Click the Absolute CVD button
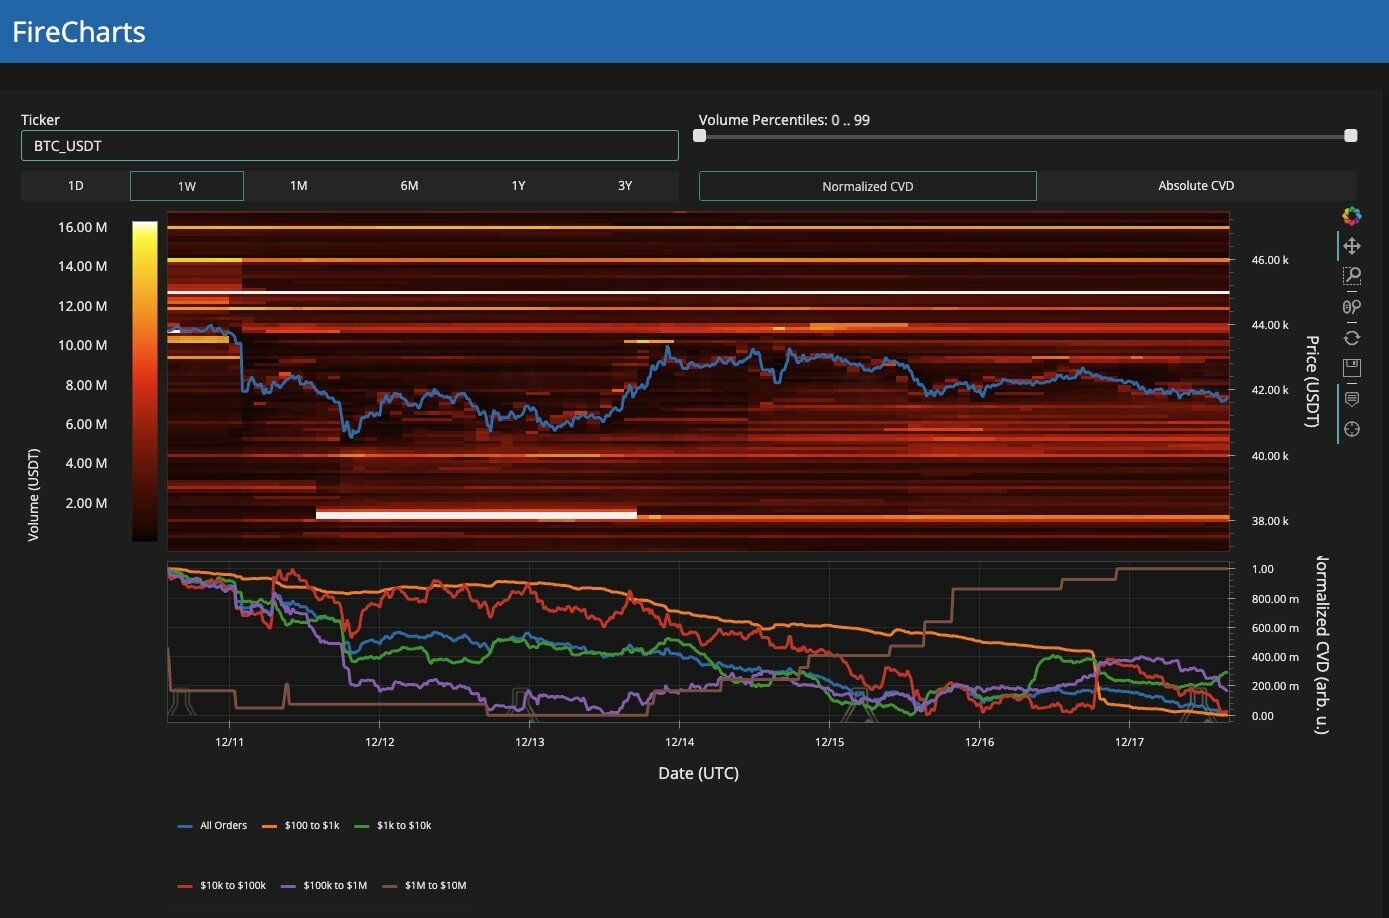 pyautogui.click(x=1196, y=186)
